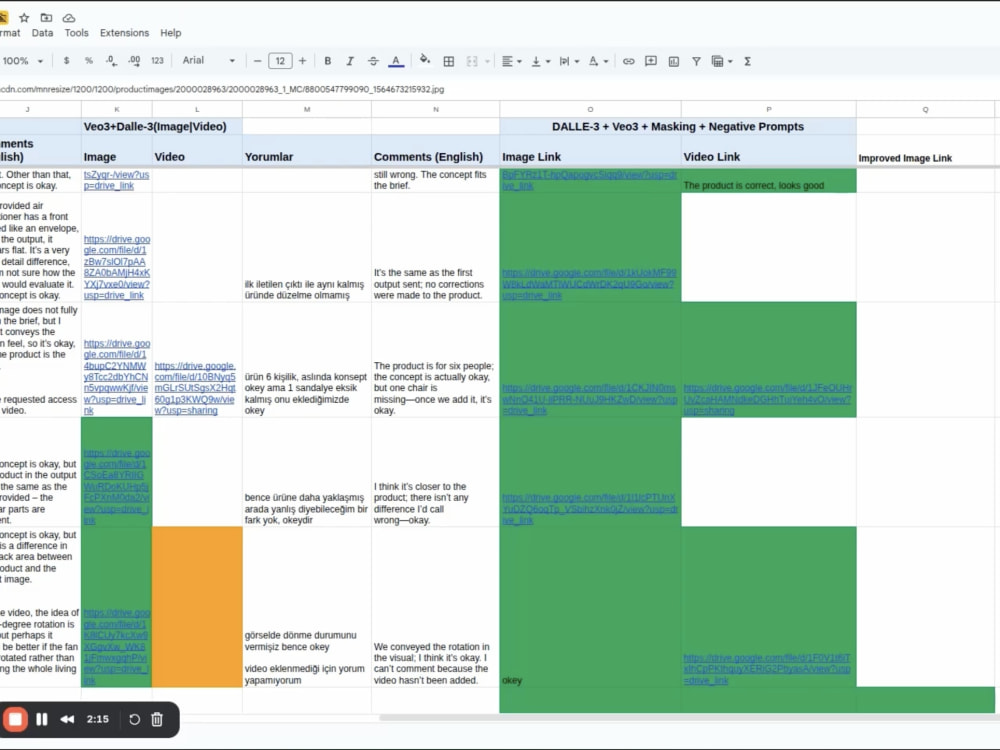Screen dimensions: 1000x750
Task: Select the cell 'ilk iletilen çıktı ile aynı kalmış'
Action: click(x=307, y=247)
